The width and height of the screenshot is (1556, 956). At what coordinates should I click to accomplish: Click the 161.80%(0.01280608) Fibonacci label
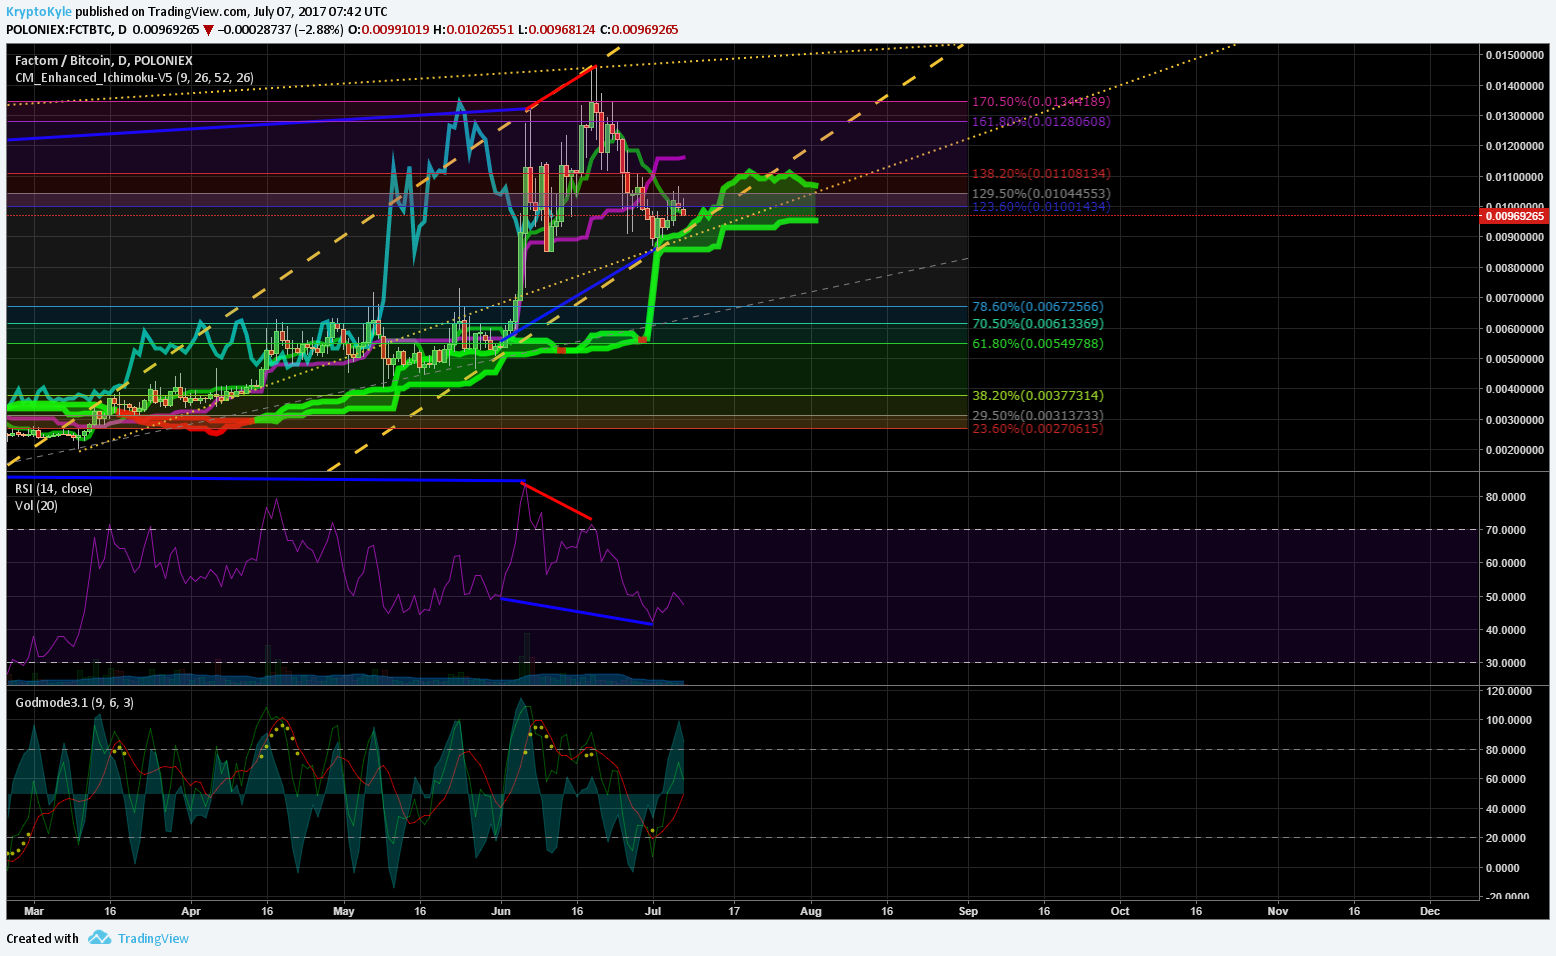pos(1041,122)
